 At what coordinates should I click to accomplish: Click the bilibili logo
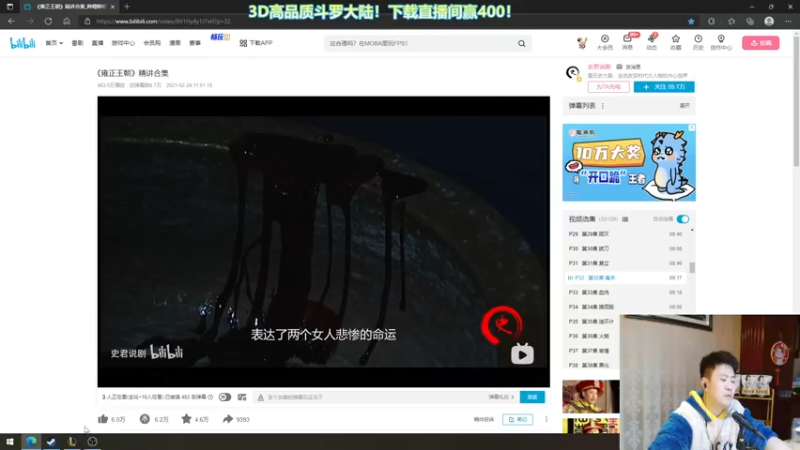23,43
